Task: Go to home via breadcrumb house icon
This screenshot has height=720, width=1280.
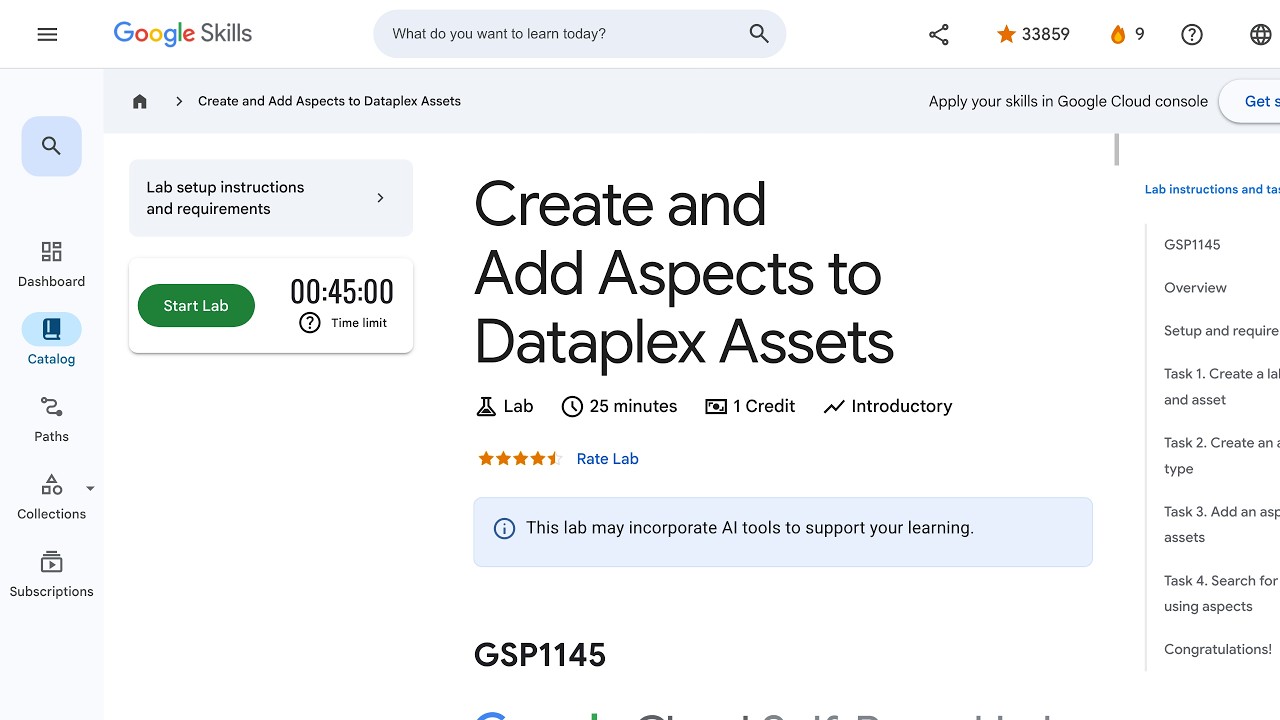Action: pyautogui.click(x=140, y=101)
